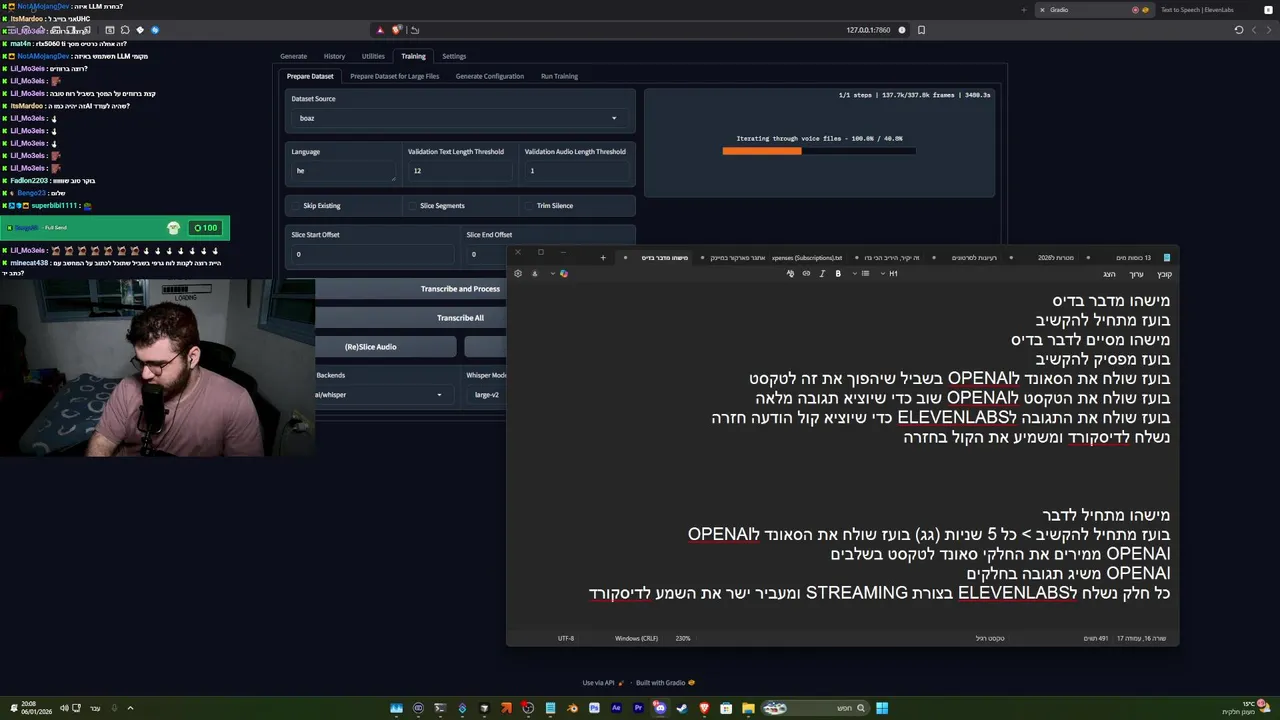Open File Explorer from the taskbar
The height and width of the screenshot is (720, 1280).
point(748,708)
